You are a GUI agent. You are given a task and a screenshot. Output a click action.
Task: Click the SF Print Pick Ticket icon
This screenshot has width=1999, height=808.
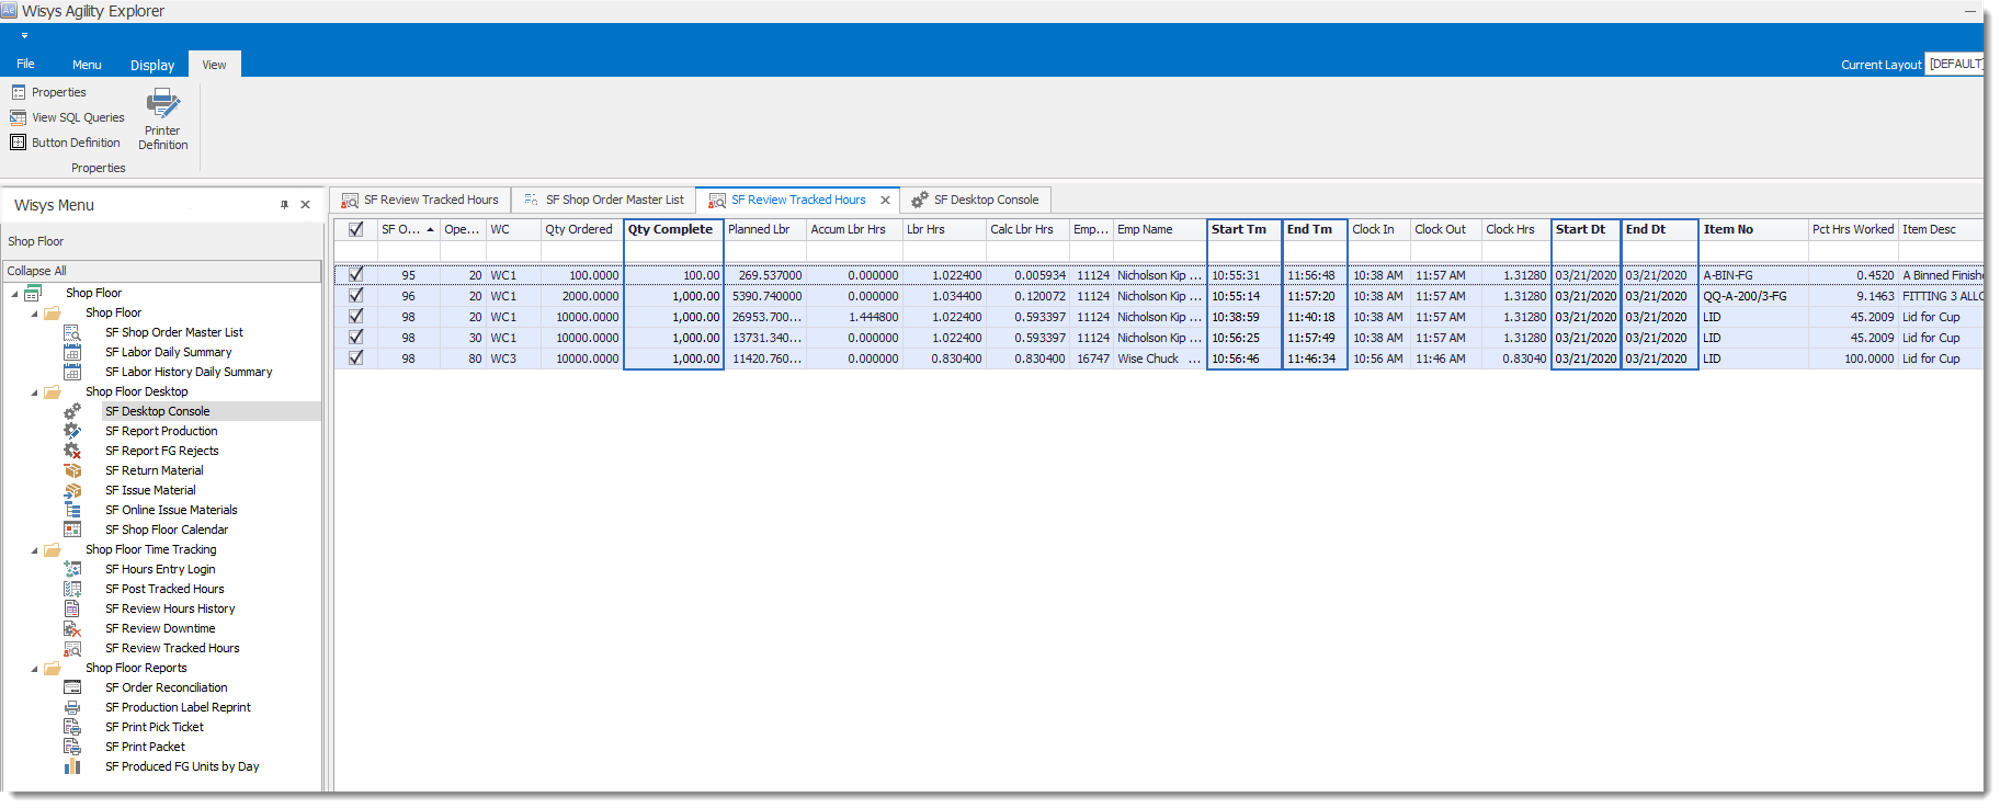click(72, 727)
